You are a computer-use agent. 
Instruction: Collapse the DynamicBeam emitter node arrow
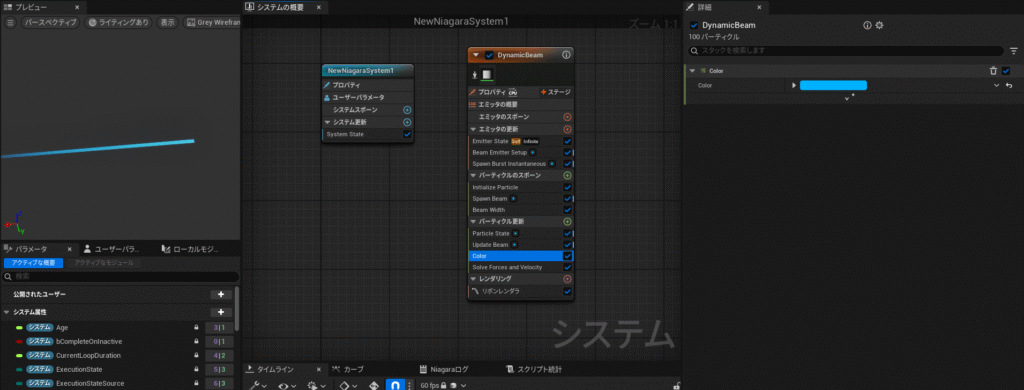pyautogui.click(x=476, y=55)
